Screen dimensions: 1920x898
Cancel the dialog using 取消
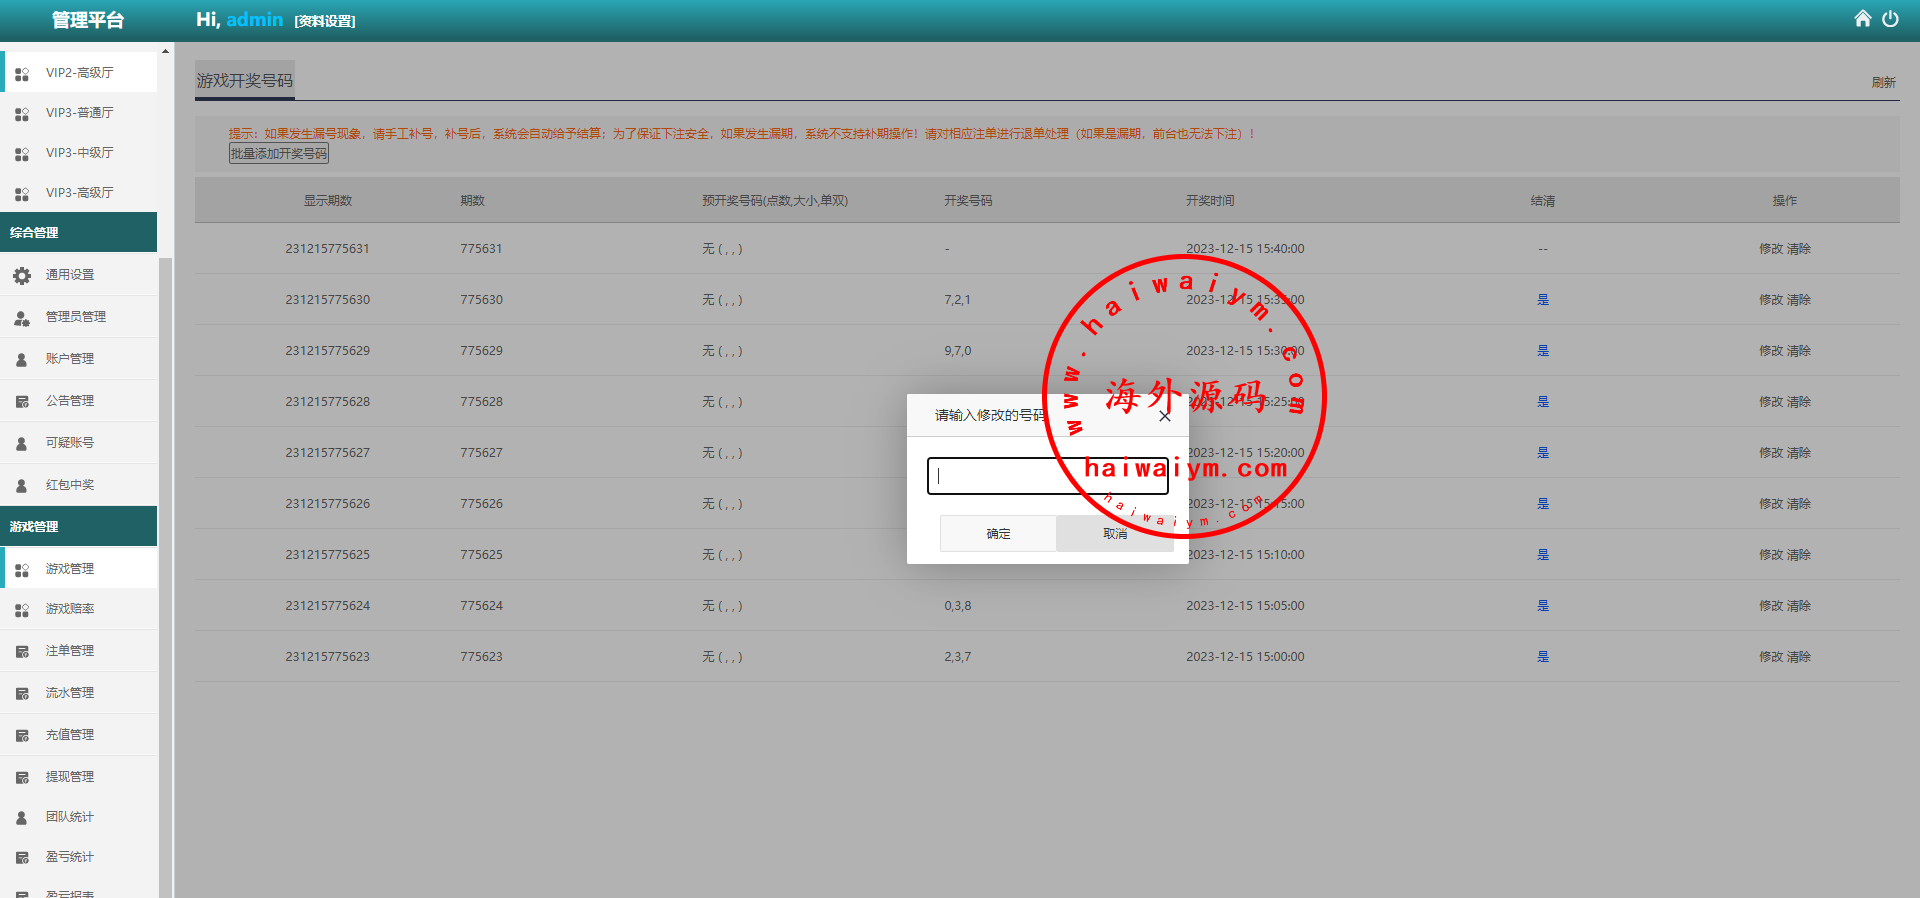point(1114,534)
